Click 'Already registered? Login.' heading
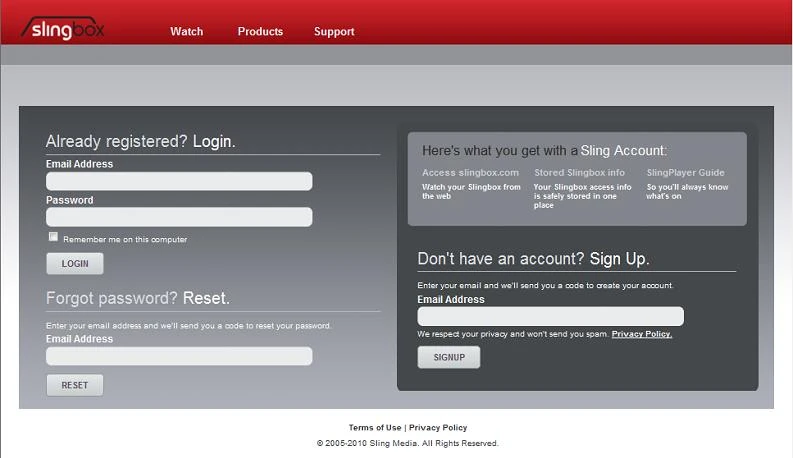This screenshot has height=458, width=793. [141, 141]
